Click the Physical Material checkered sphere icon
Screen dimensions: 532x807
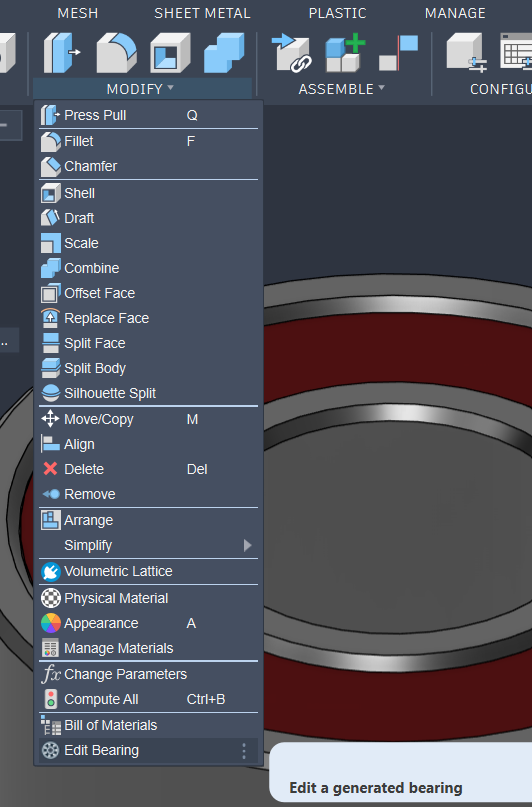(x=50, y=598)
